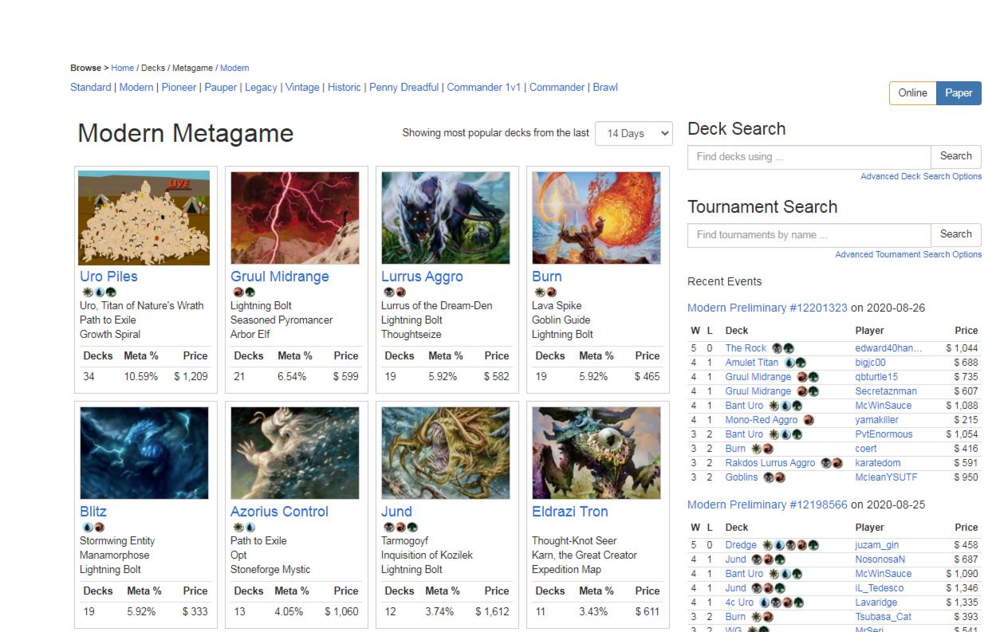
Task: Click mana symbols under Uro Piles title
Action: click(98, 292)
